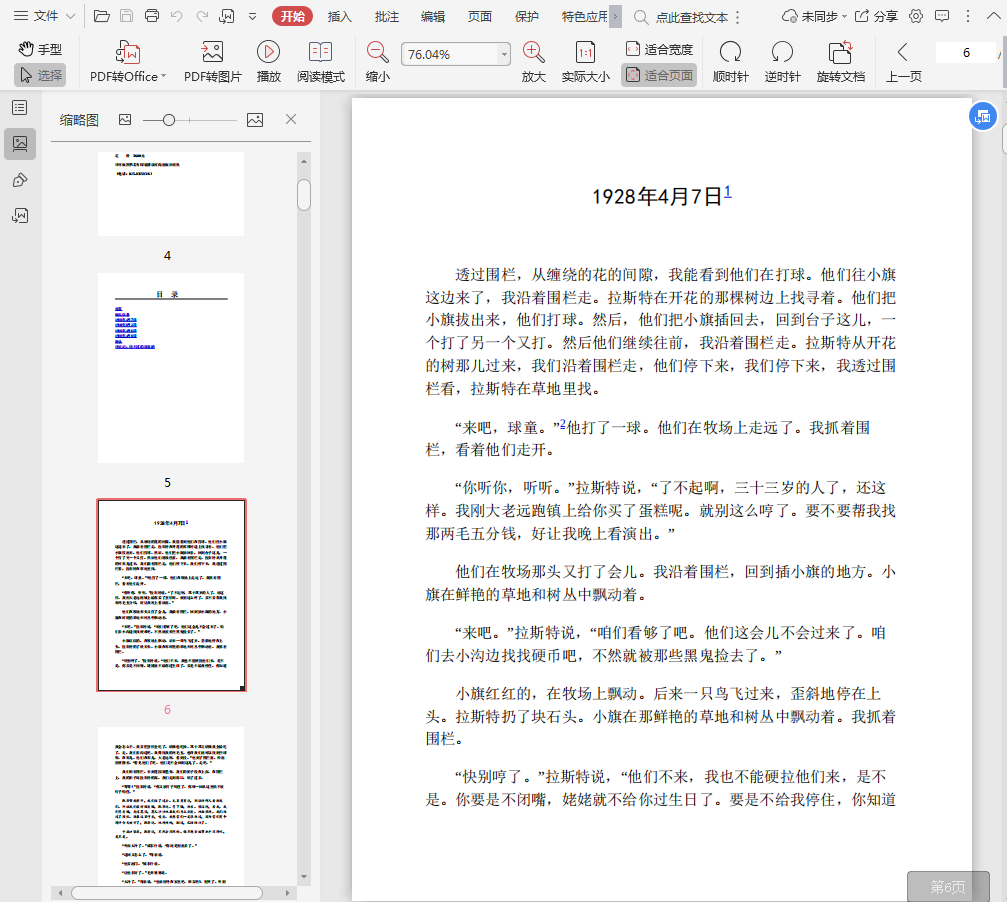
Task: Start 播放 slideshow playback
Action: pyautogui.click(x=268, y=62)
